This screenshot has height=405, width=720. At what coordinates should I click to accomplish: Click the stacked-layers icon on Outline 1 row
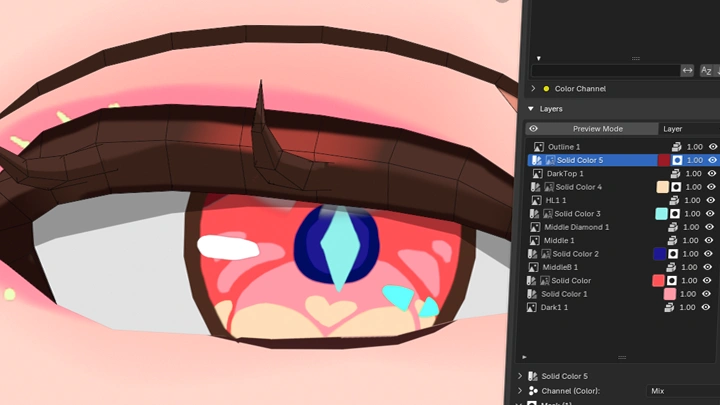tap(676, 146)
